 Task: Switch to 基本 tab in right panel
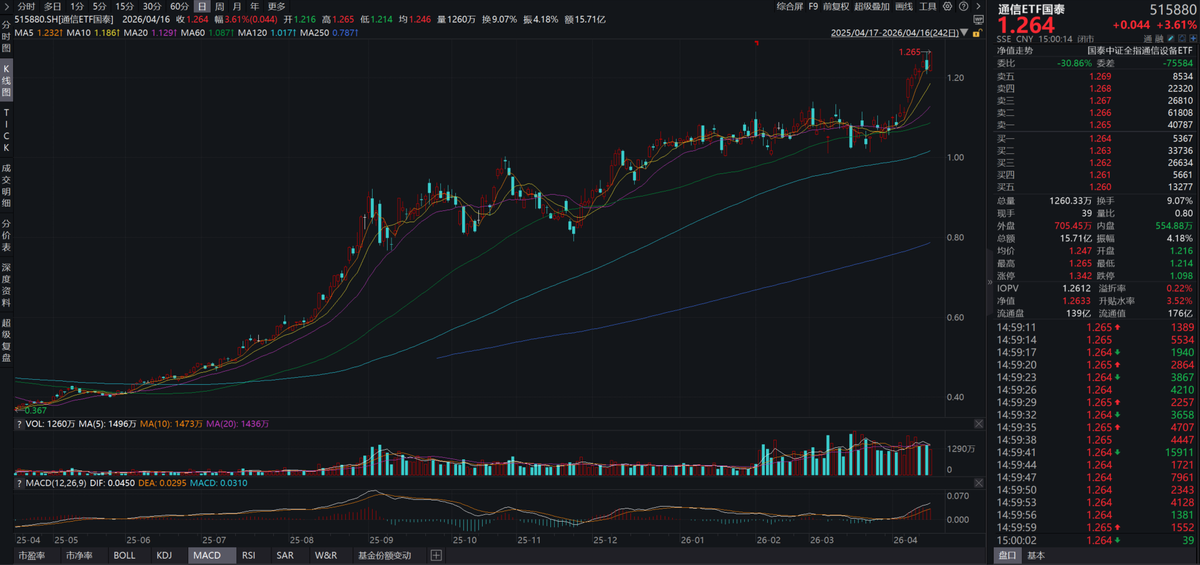point(1036,555)
